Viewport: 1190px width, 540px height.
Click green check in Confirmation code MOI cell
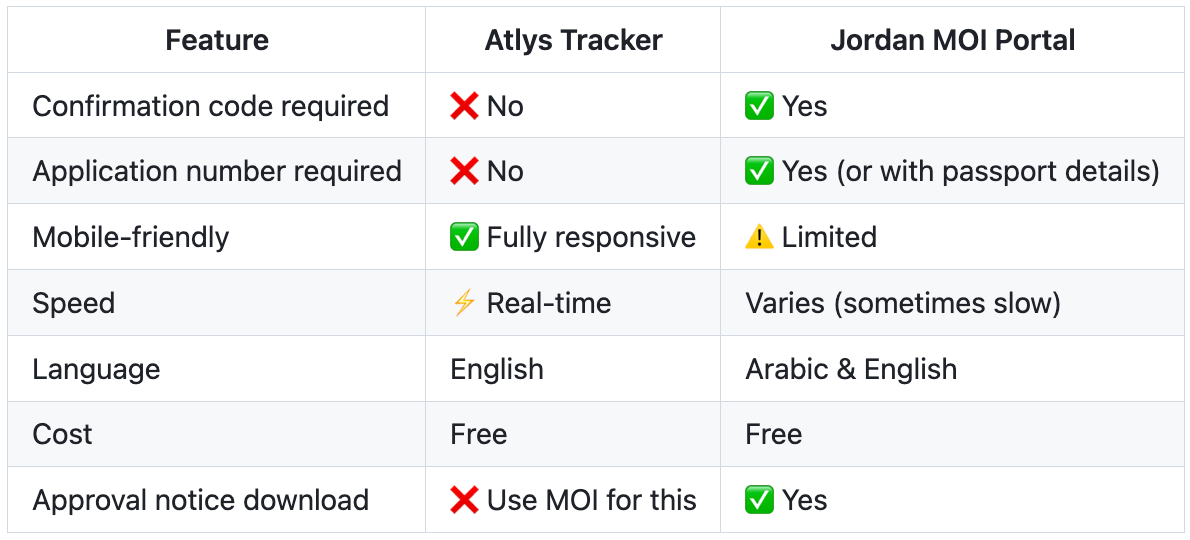[x=759, y=106]
